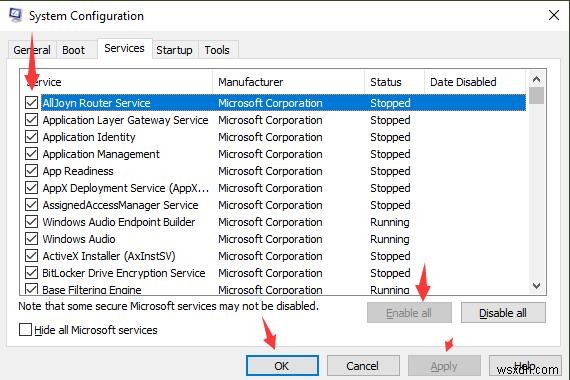Image resolution: width=570 pixels, height=380 pixels.
Task: Click the Date Disabled column header
Action: (x=475, y=82)
